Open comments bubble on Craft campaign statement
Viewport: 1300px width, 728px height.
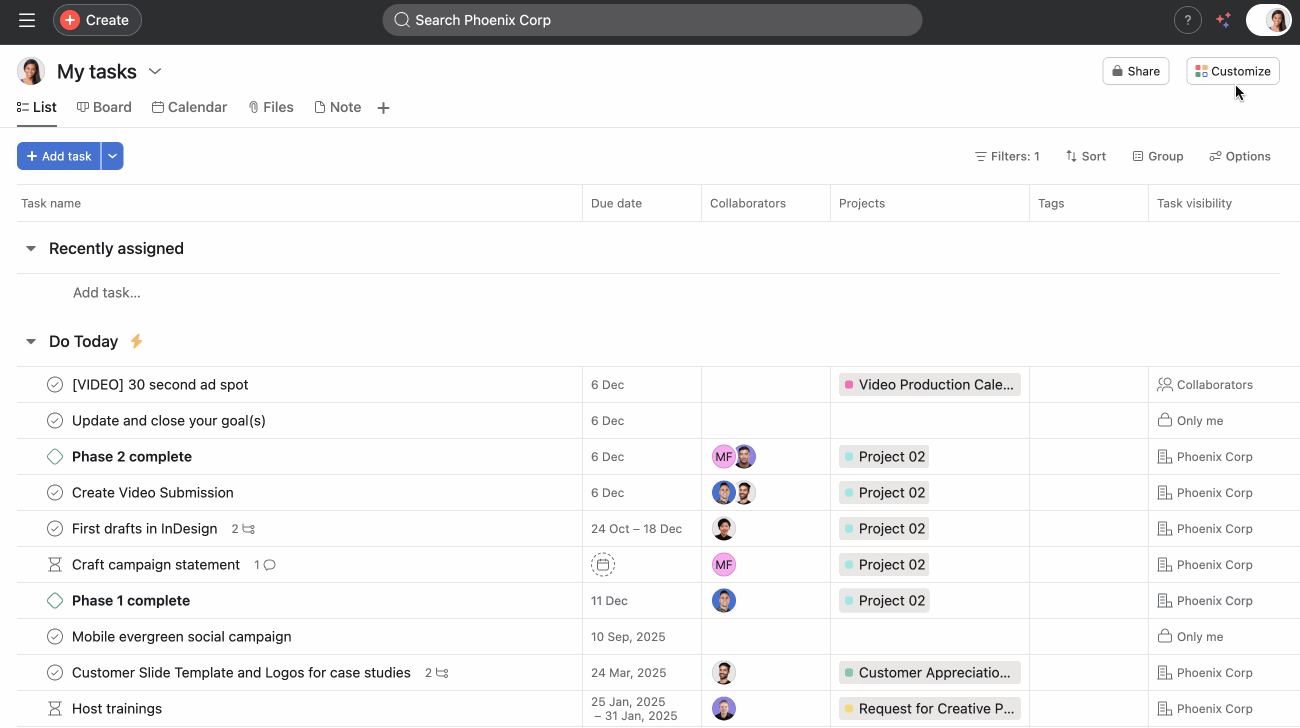click(x=268, y=564)
